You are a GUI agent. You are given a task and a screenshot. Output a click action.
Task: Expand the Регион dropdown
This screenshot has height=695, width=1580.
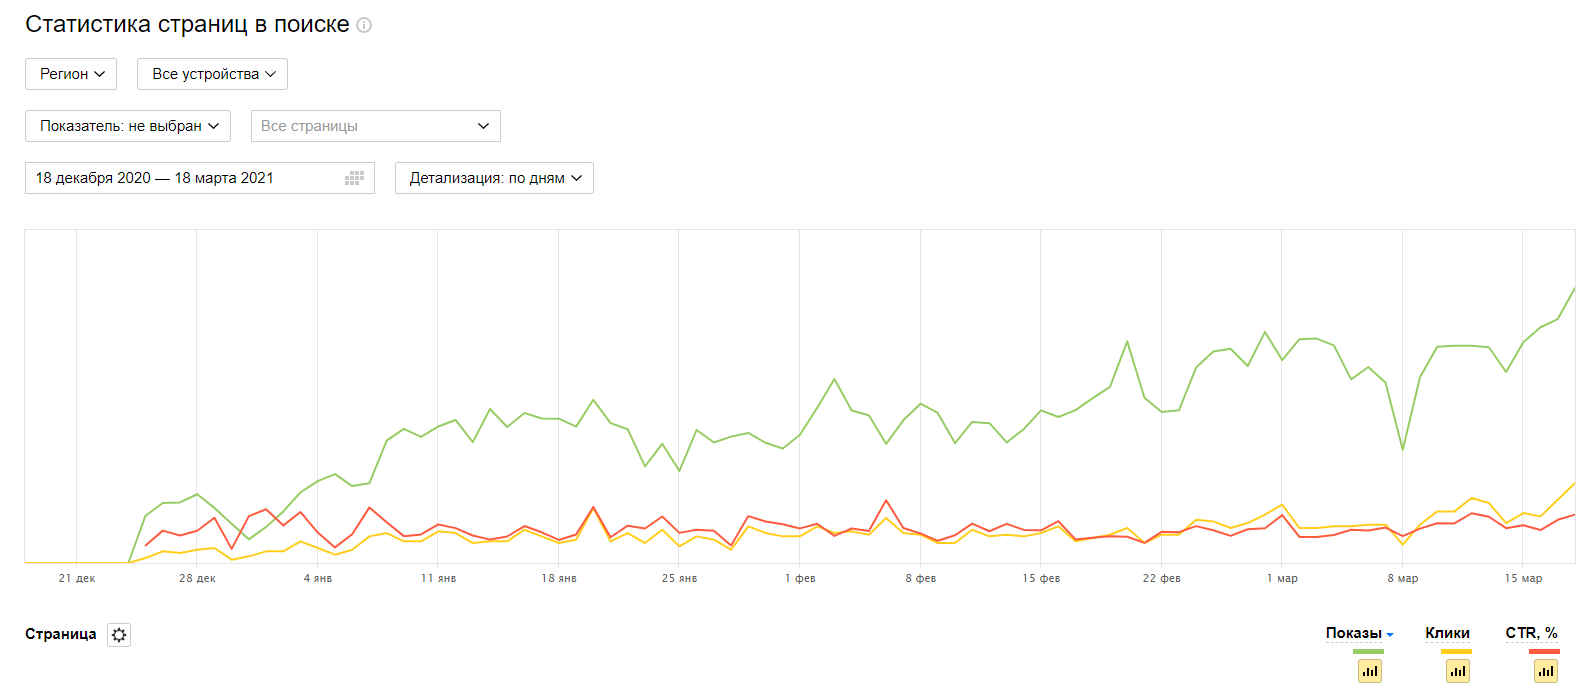pos(71,74)
